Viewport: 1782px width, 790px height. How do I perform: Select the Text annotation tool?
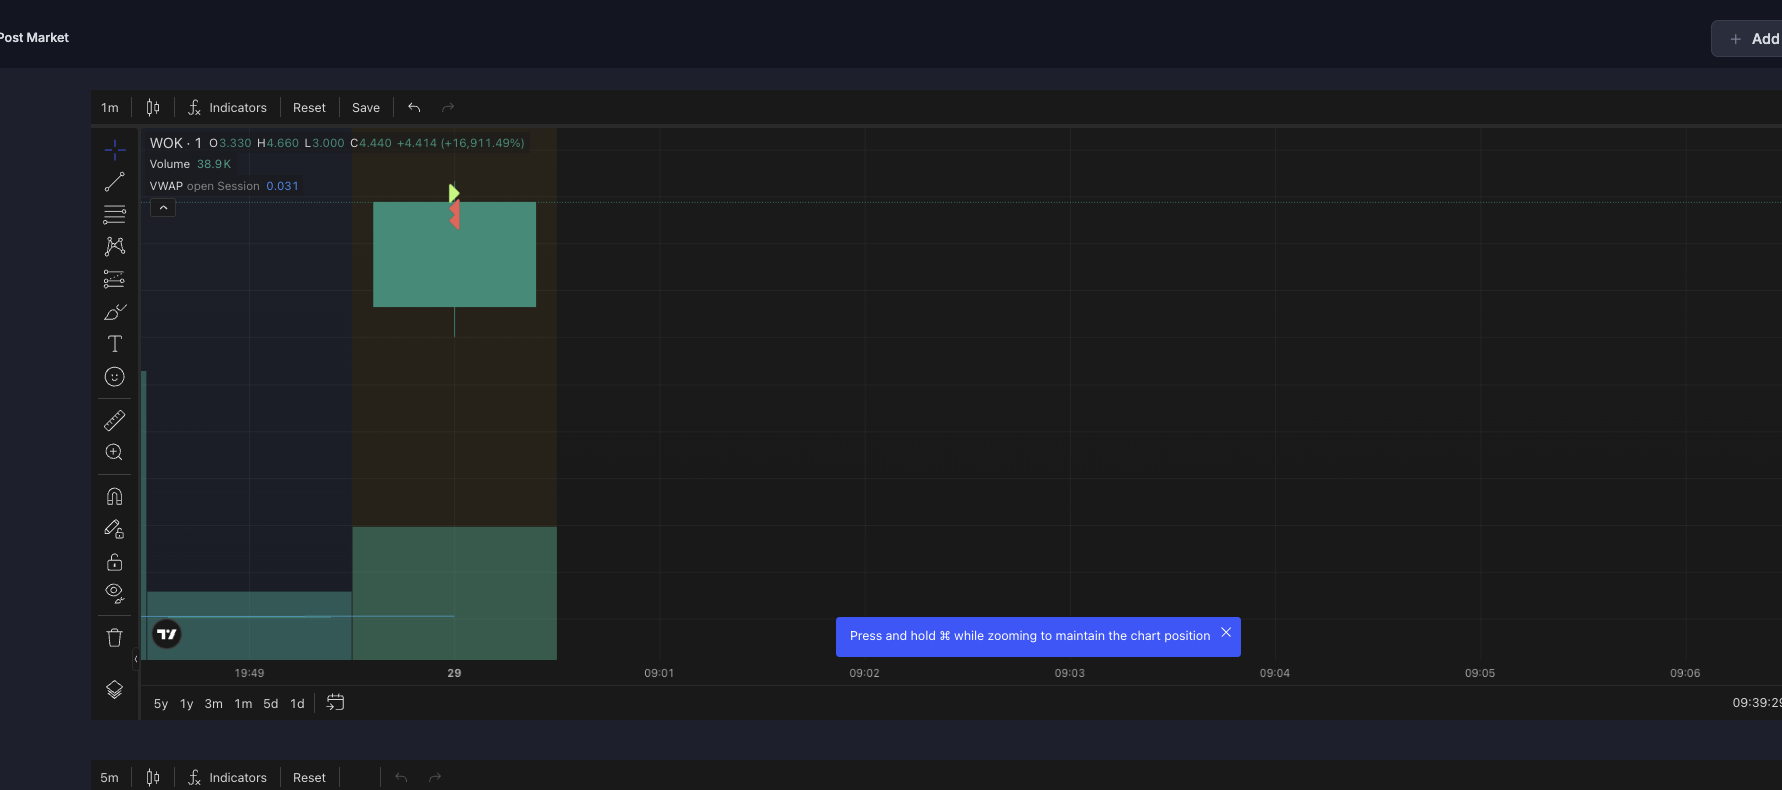[115, 344]
